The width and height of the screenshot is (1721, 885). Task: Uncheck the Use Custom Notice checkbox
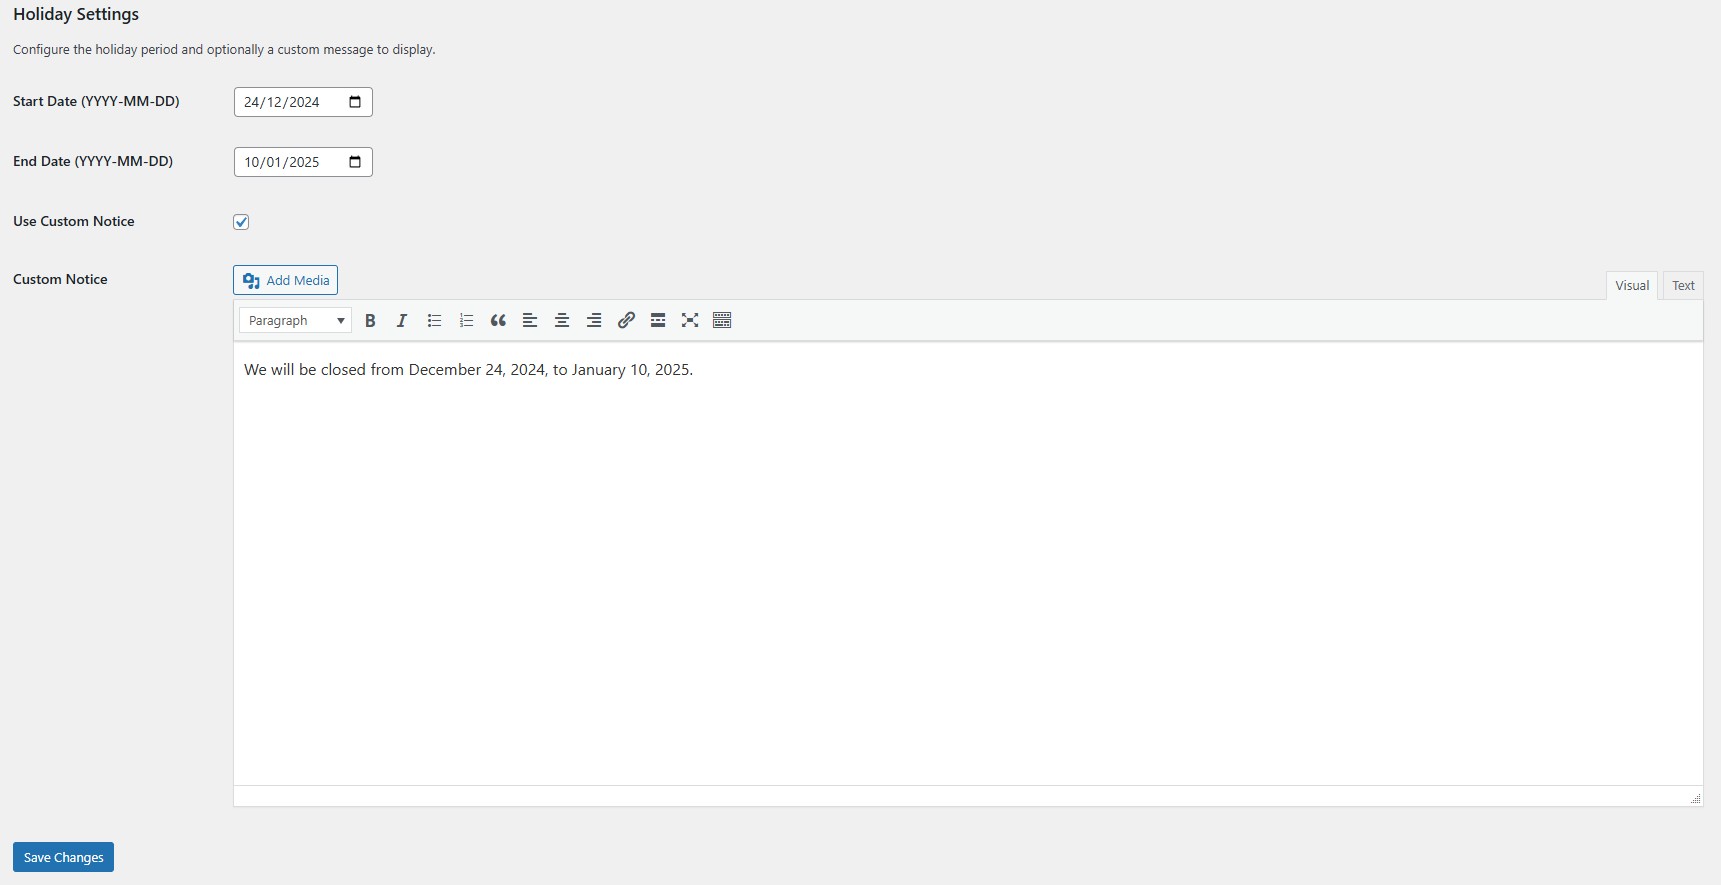[241, 222]
